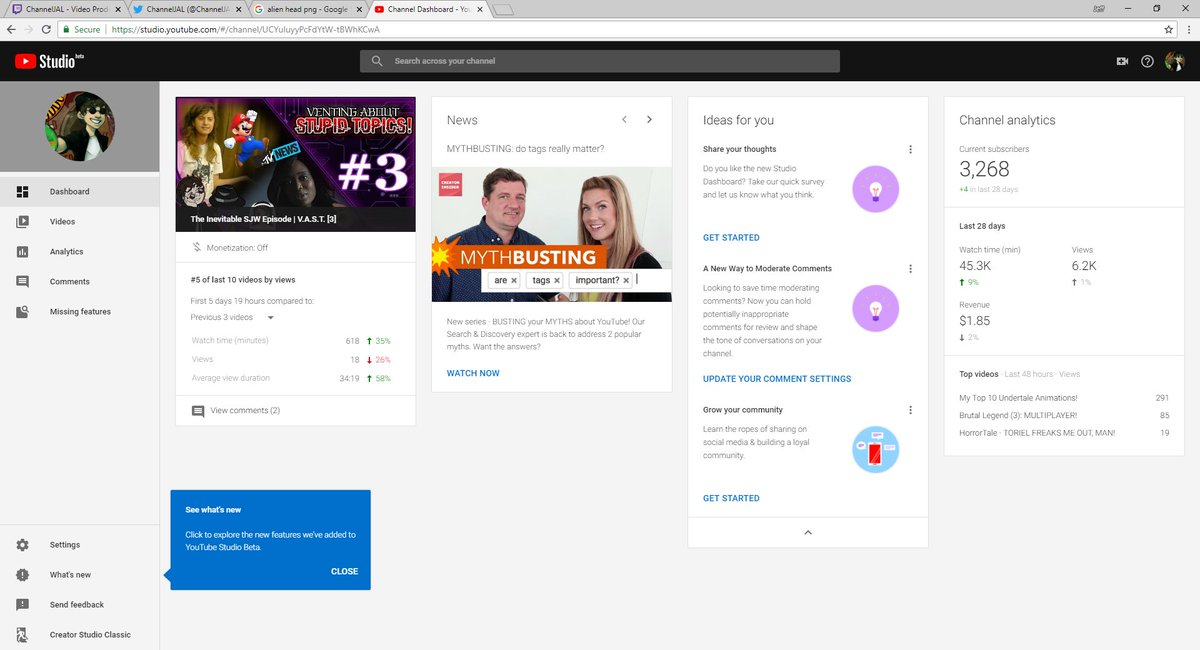Click the $1.85 revenue value
Viewport: 1200px width, 650px height.
click(x=975, y=321)
